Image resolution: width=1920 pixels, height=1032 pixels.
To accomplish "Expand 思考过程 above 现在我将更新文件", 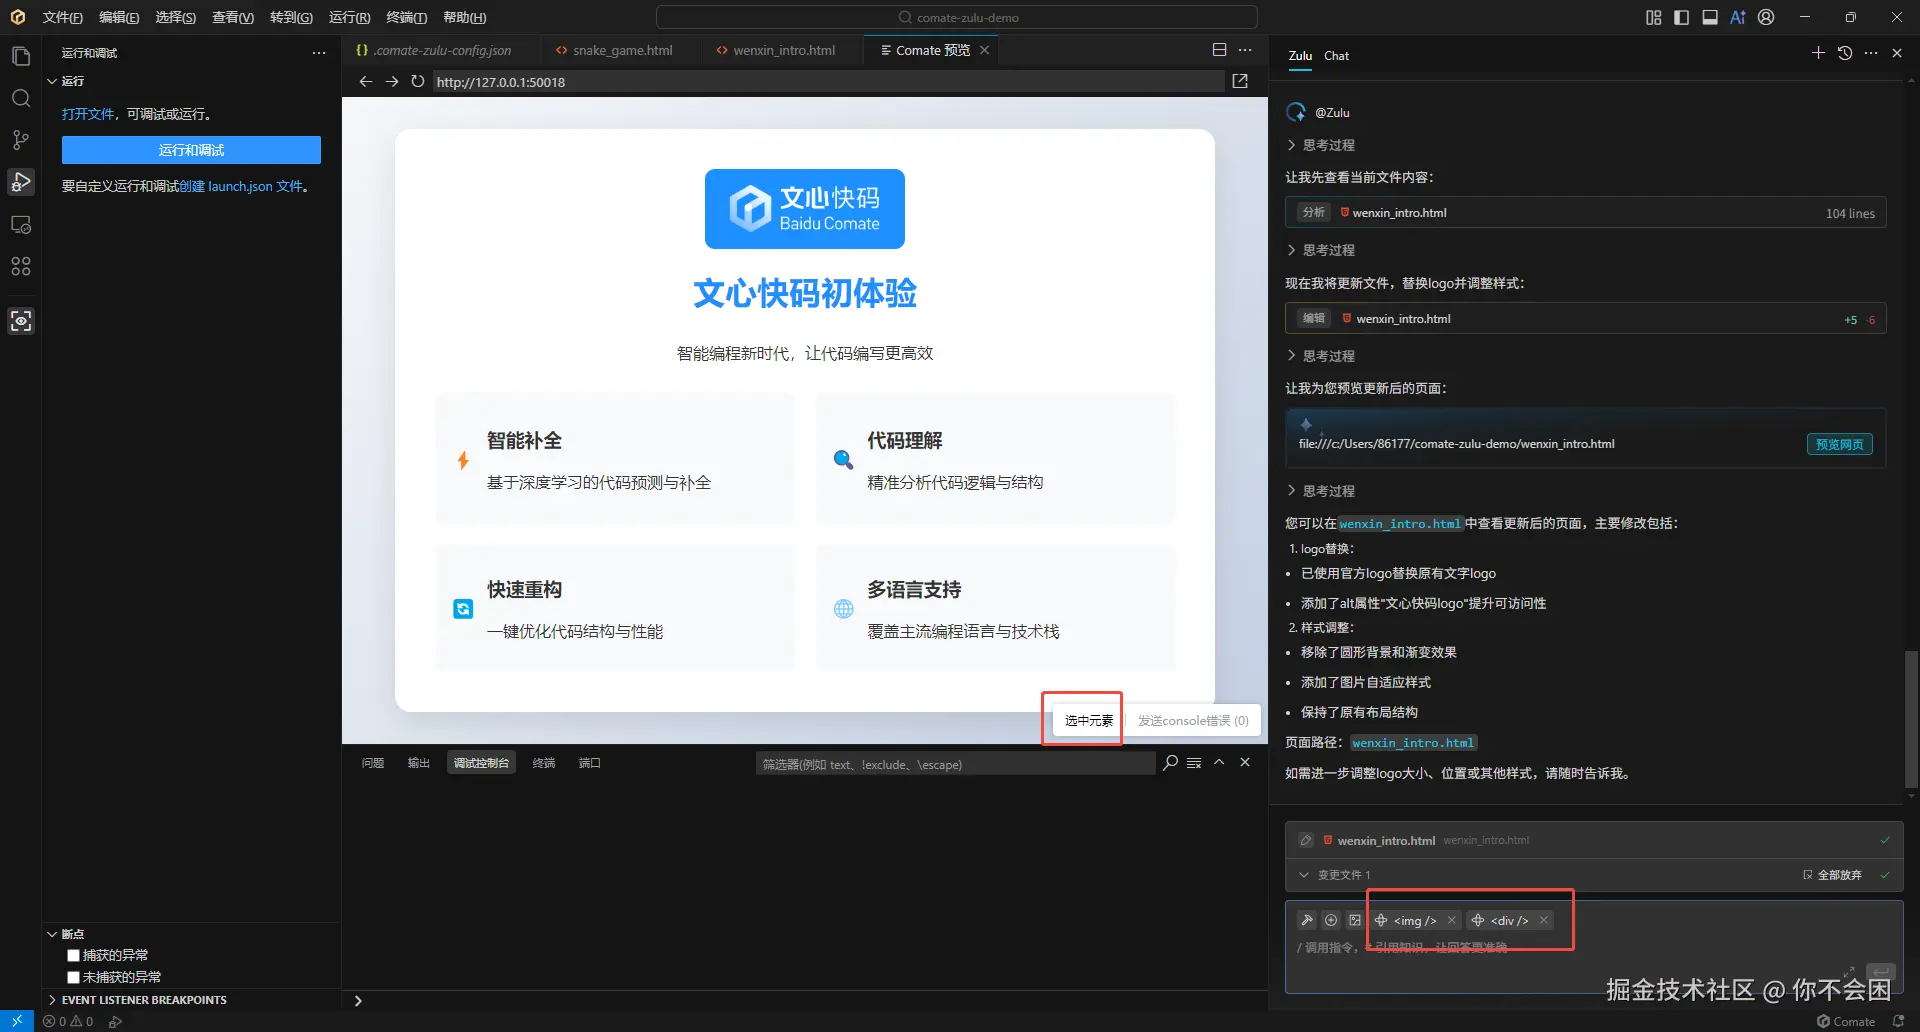I will [x=1320, y=250].
